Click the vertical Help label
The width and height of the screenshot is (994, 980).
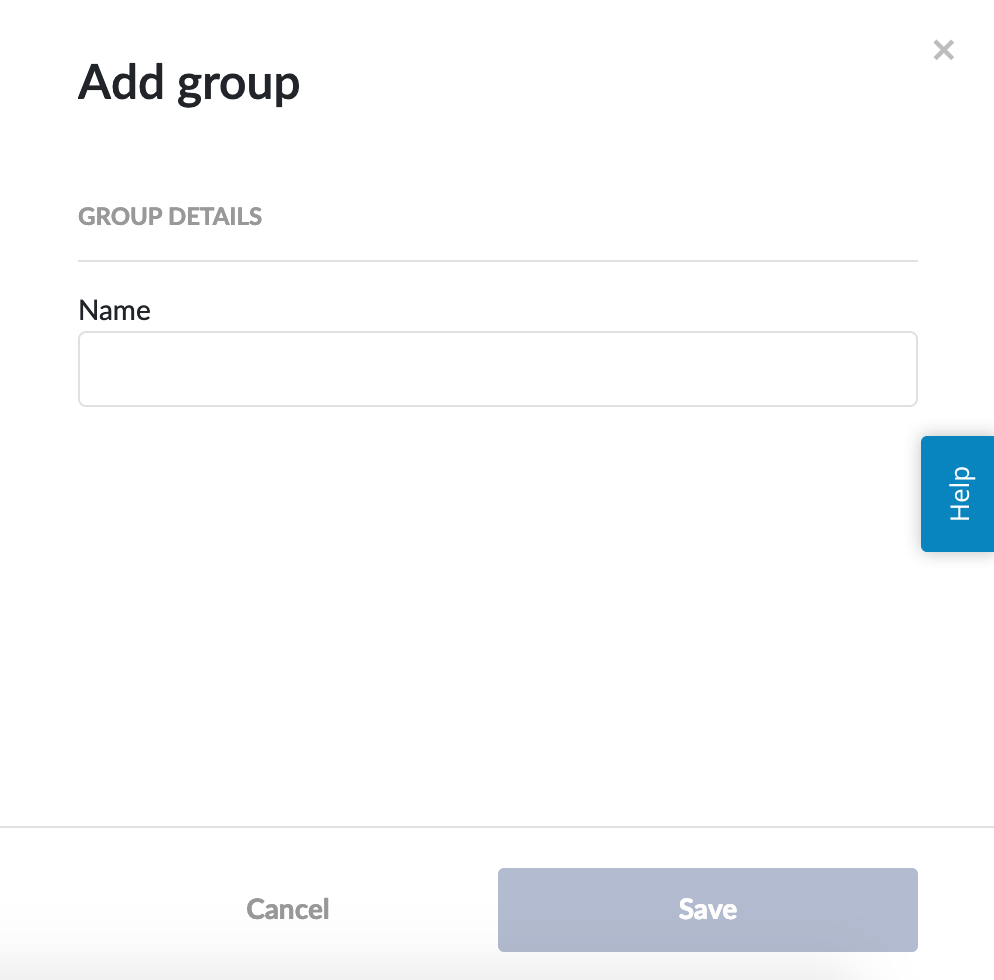point(960,493)
